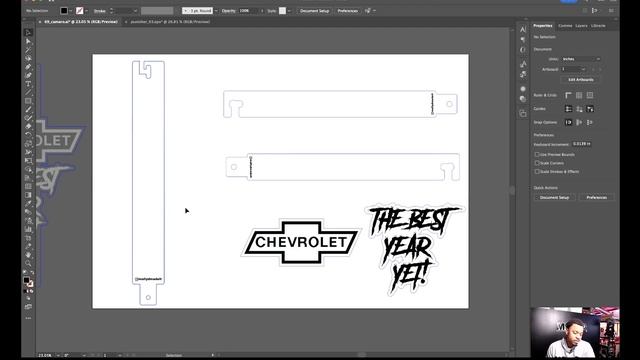Select the Rotate tool

28,135
